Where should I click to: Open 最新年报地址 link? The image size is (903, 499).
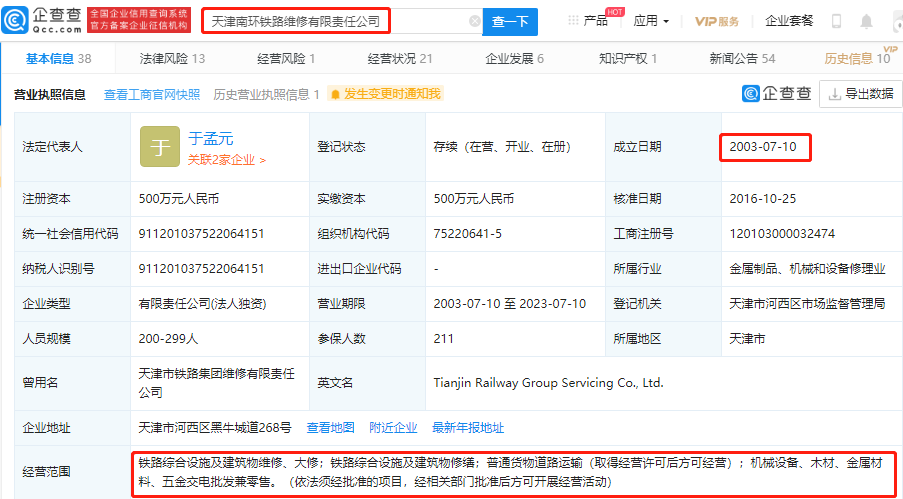pos(468,428)
